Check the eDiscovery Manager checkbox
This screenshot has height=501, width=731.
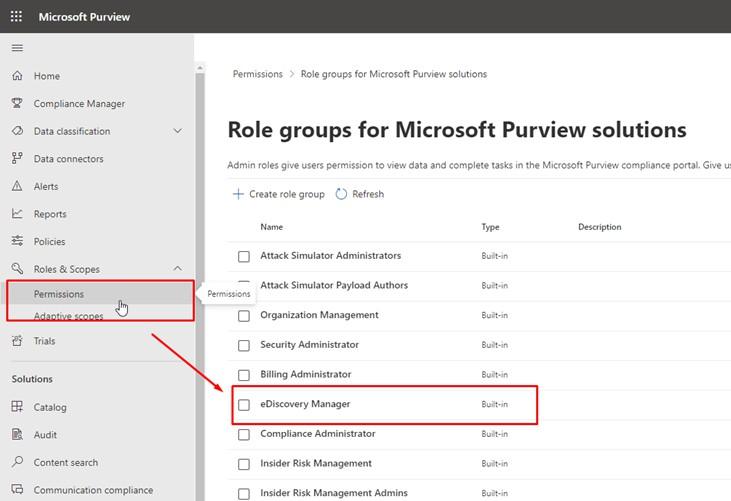244,405
